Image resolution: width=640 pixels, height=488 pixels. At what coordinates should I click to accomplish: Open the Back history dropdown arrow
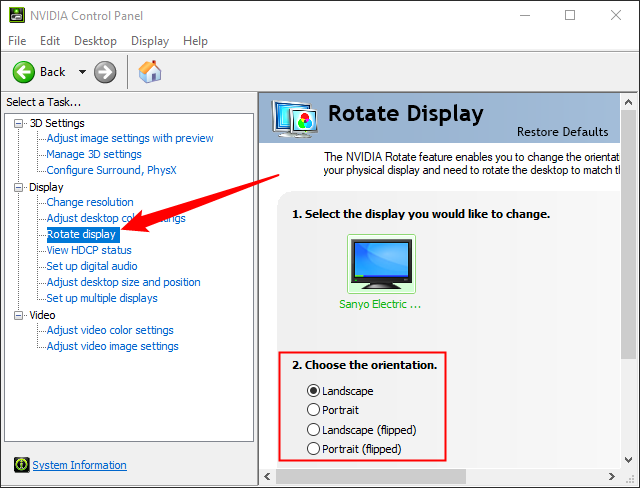pos(82,72)
